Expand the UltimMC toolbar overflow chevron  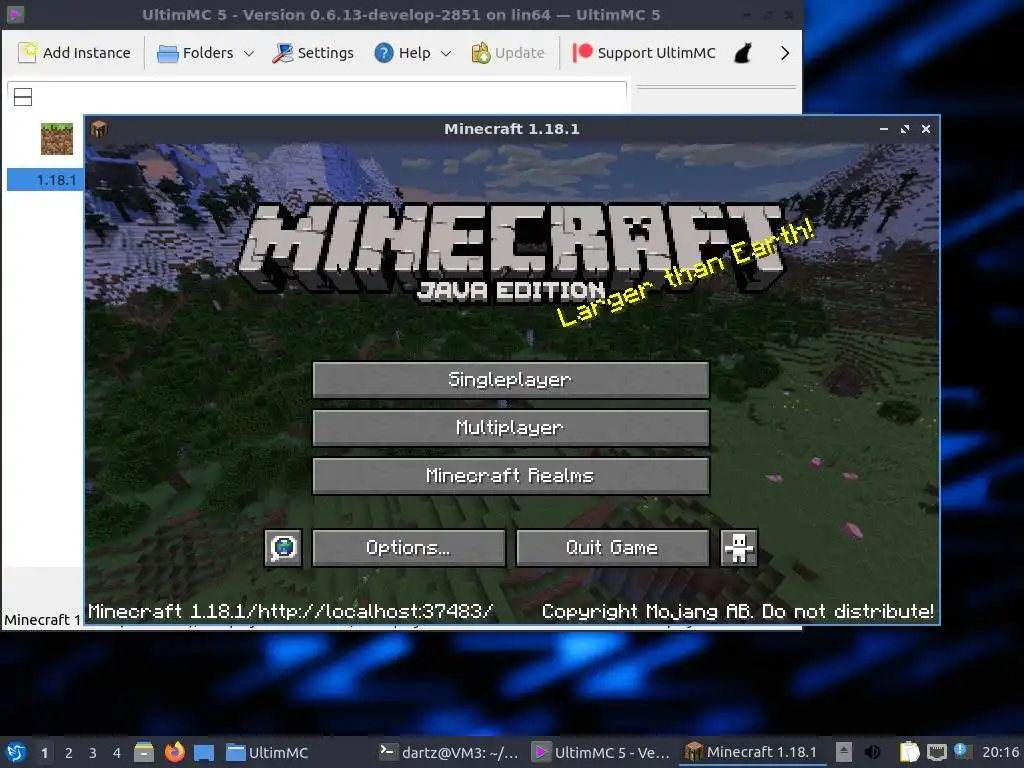[x=785, y=53]
